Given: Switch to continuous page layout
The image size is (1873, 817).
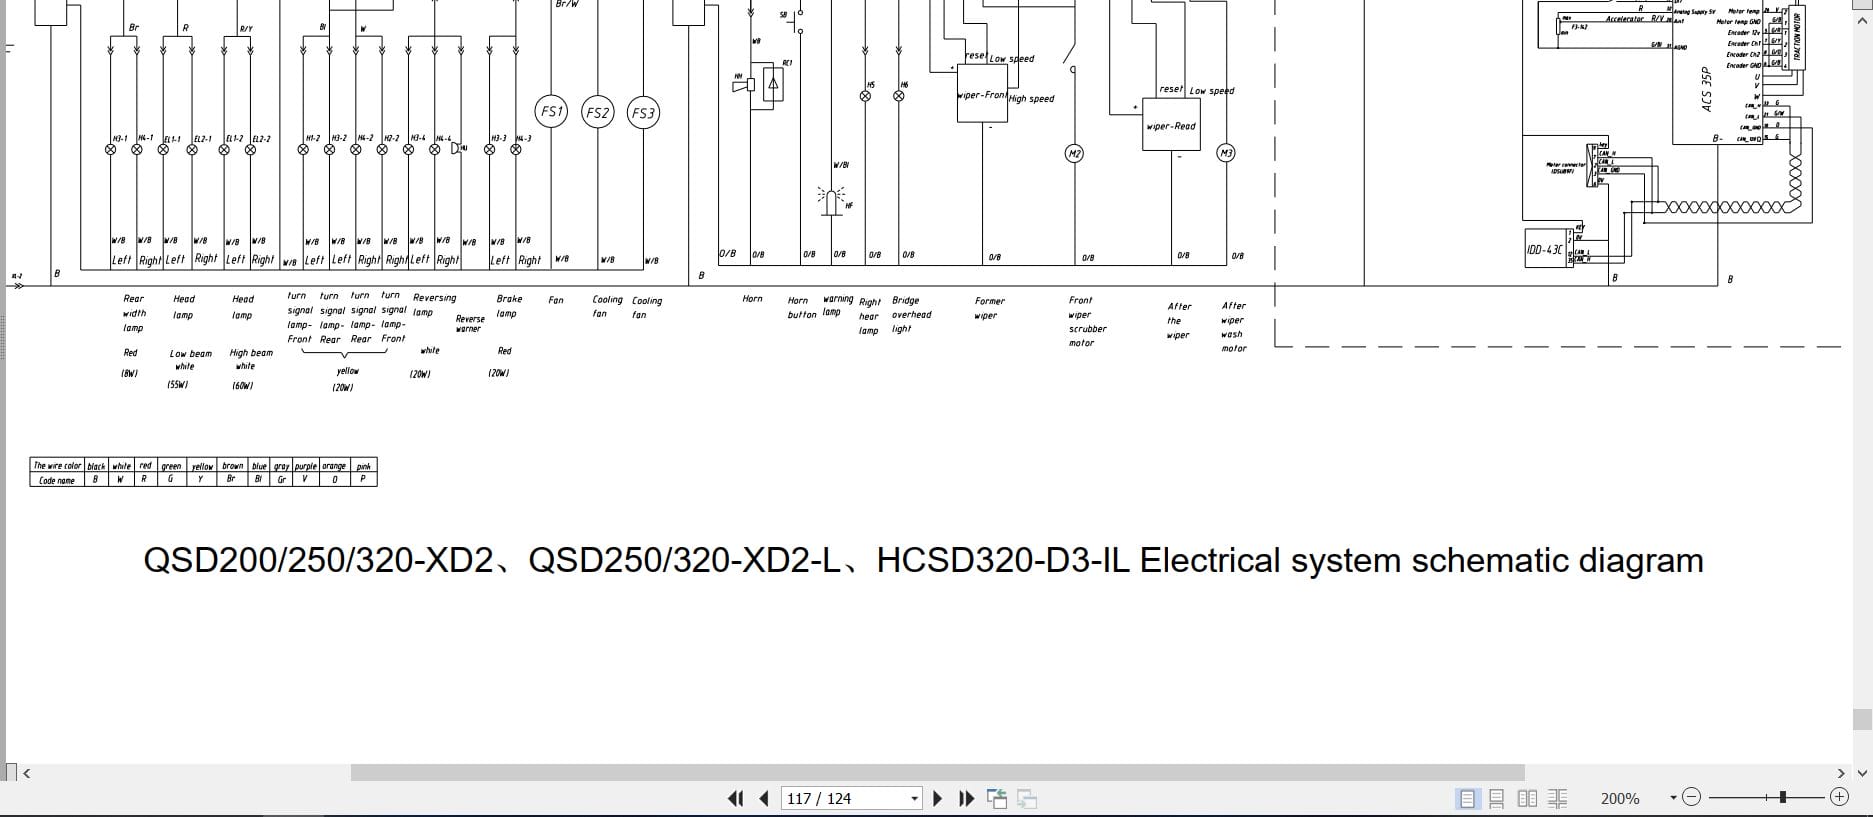Looking at the screenshot, I should (x=1497, y=798).
